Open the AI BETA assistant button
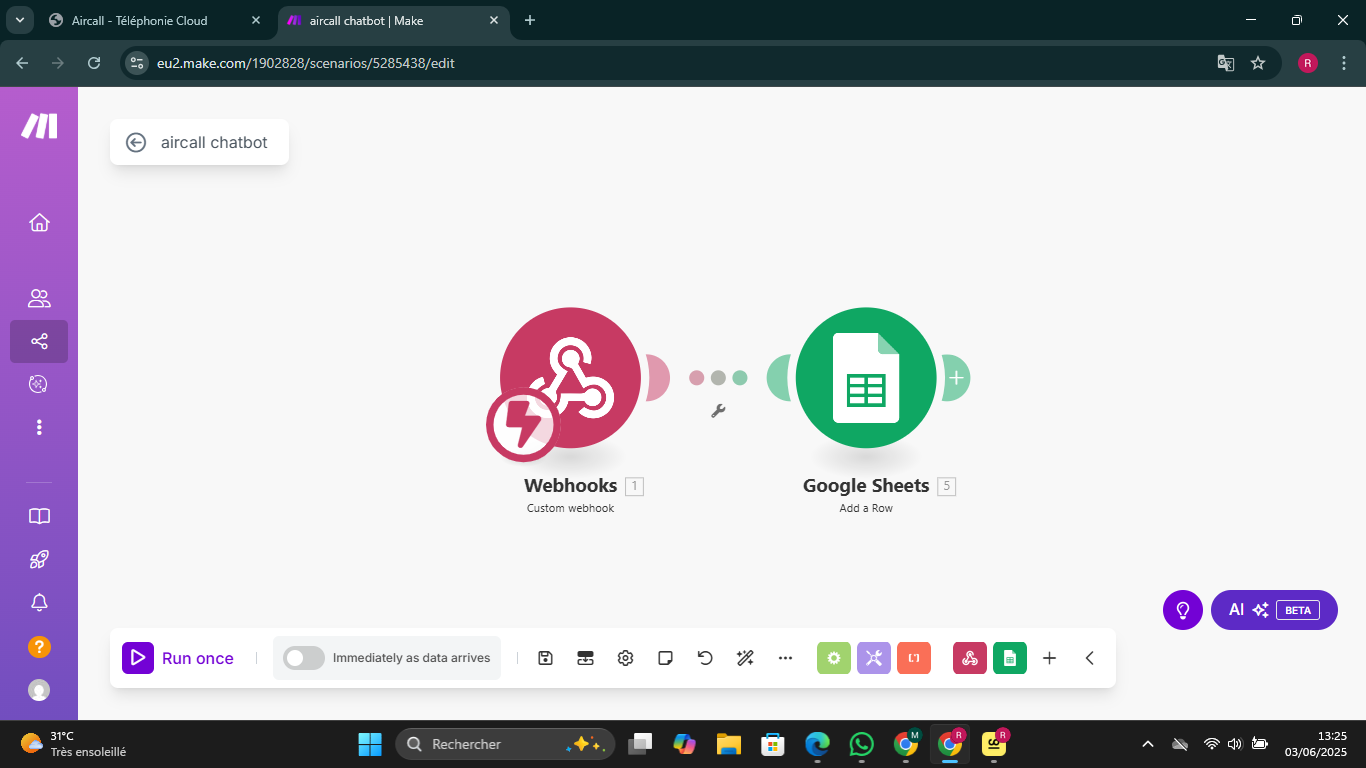This screenshot has height=768, width=1366. (x=1274, y=610)
